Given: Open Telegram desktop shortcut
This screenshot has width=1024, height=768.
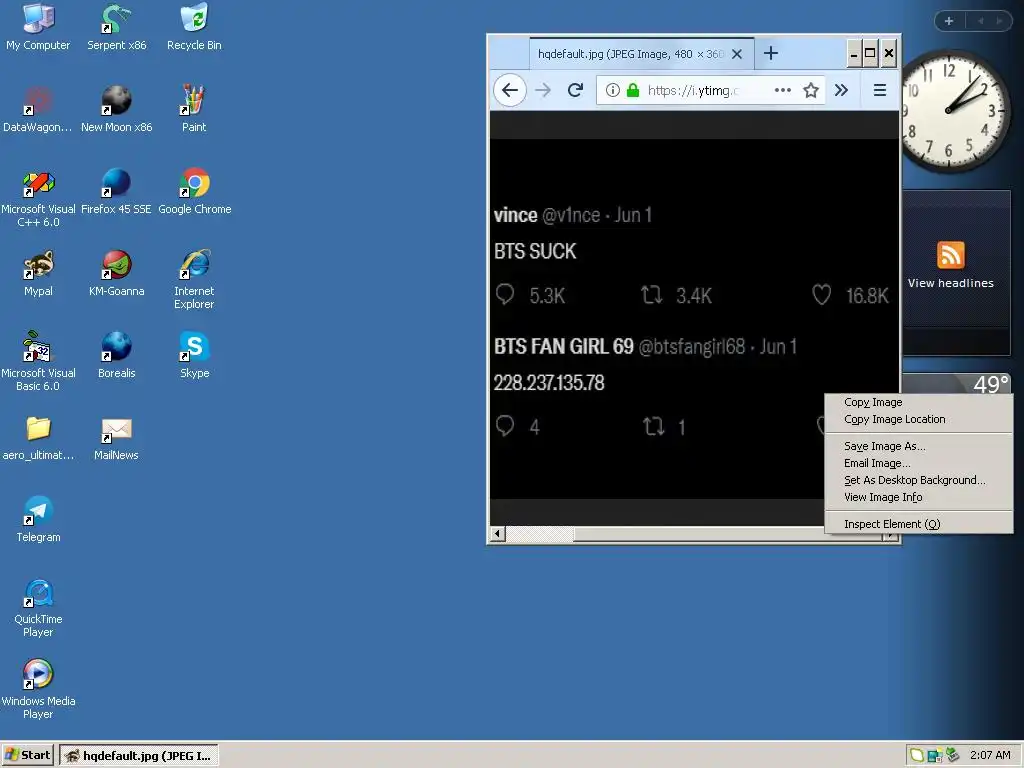Looking at the screenshot, I should click(x=38, y=519).
